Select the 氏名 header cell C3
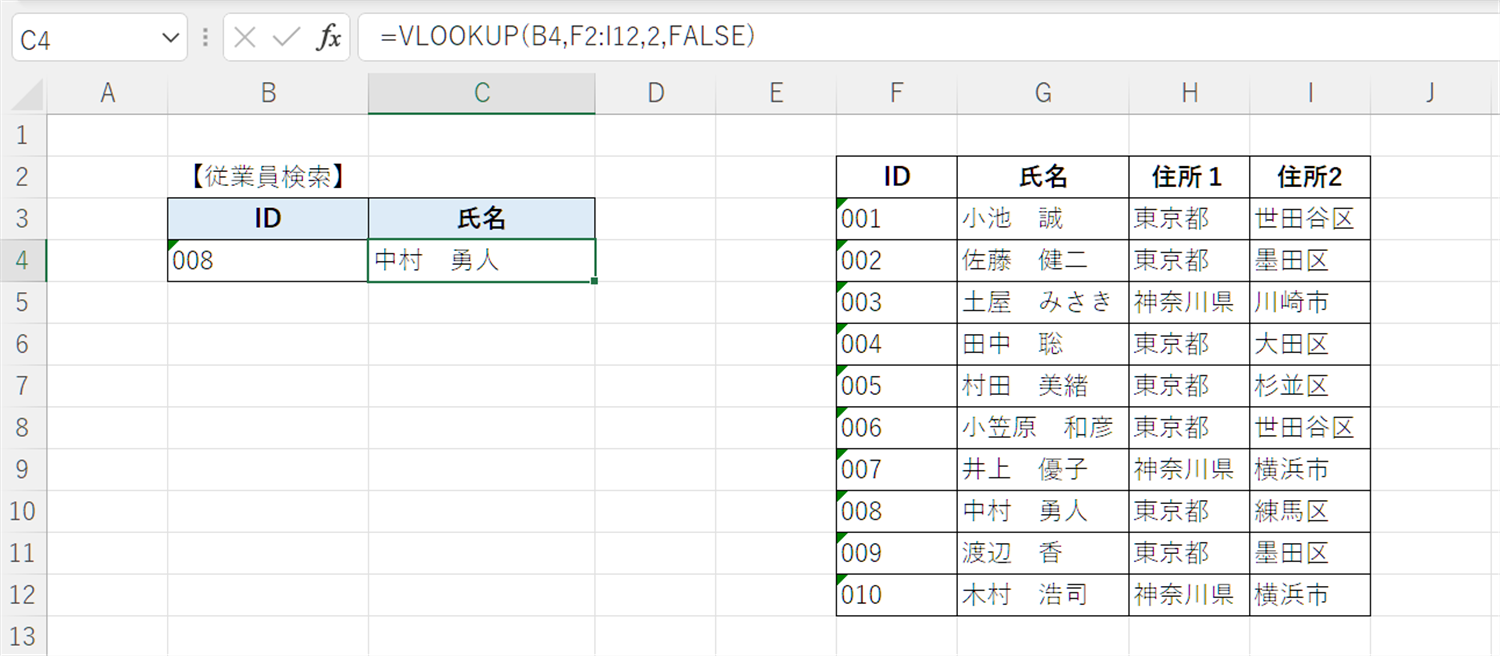 (x=481, y=218)
